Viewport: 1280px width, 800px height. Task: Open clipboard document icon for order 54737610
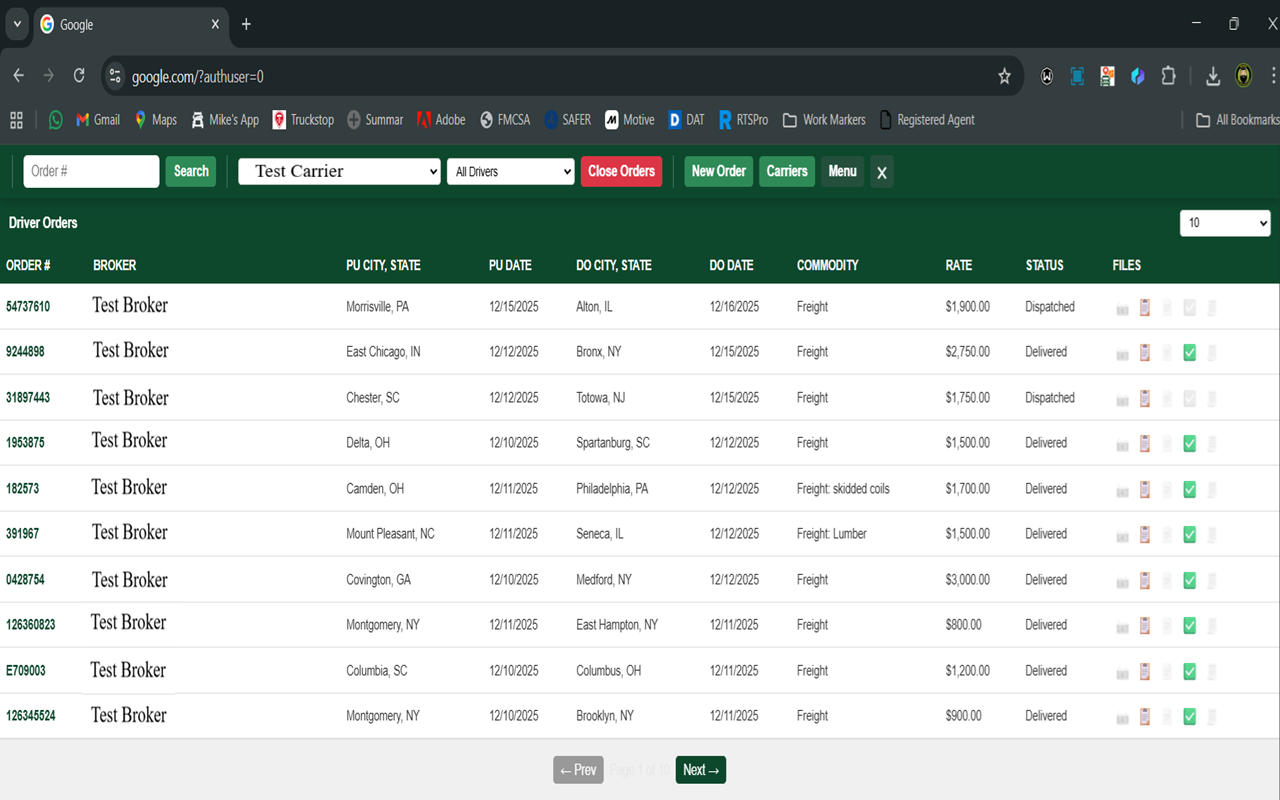pos(1145,307)
